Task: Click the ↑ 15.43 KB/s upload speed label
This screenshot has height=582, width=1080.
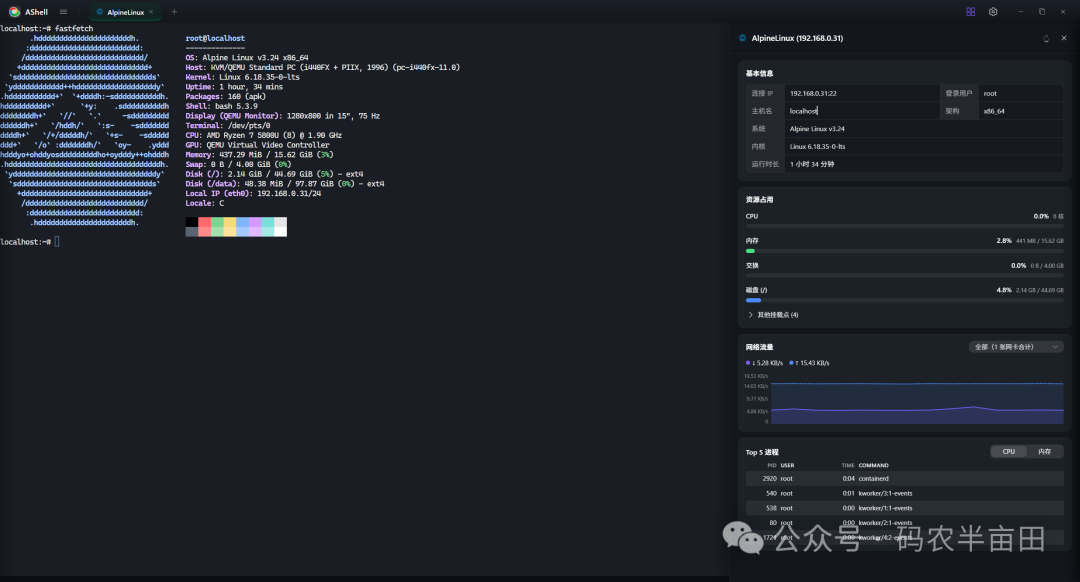Action: [812, 363]
